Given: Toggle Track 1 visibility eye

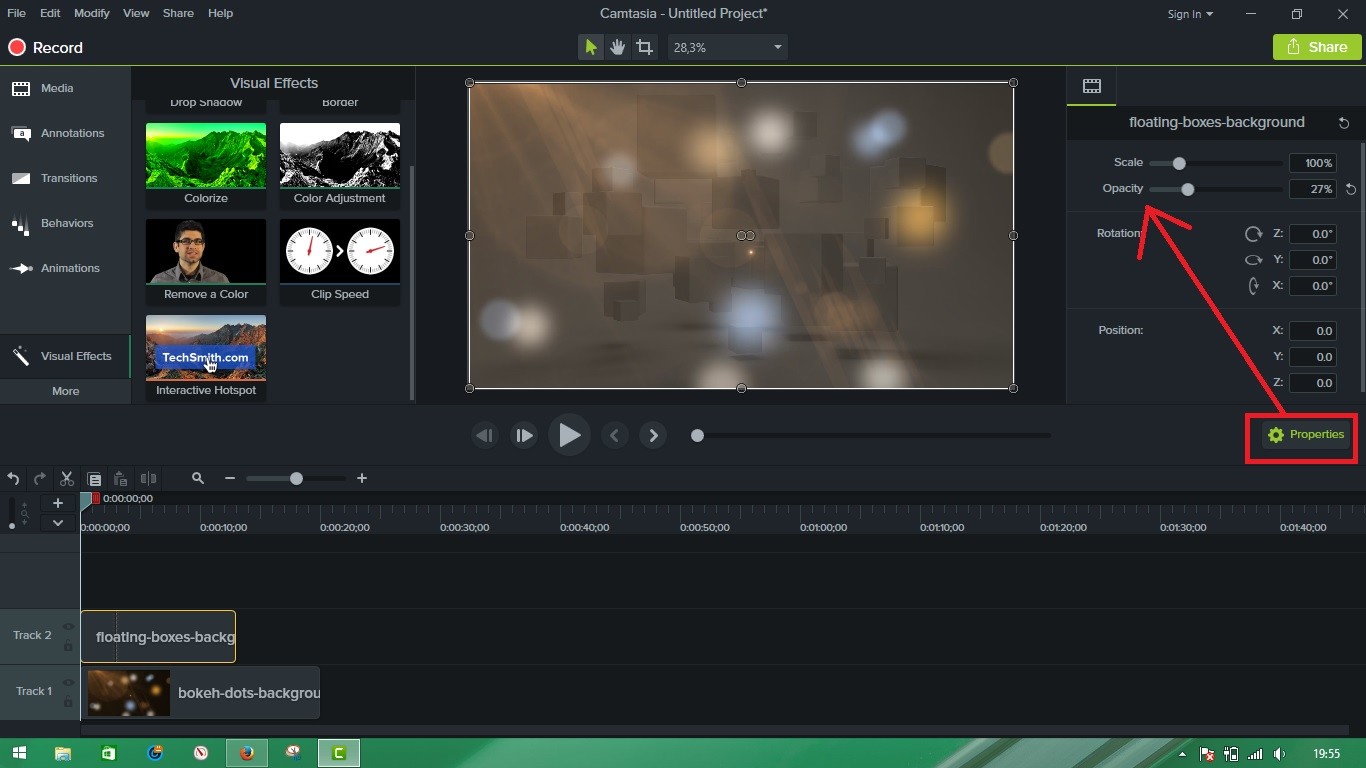Looking at the screenshot, I should click(x=68, y=683).
